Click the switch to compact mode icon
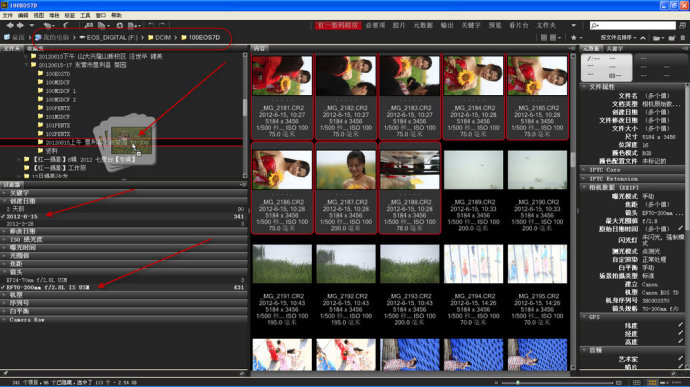 682,26
